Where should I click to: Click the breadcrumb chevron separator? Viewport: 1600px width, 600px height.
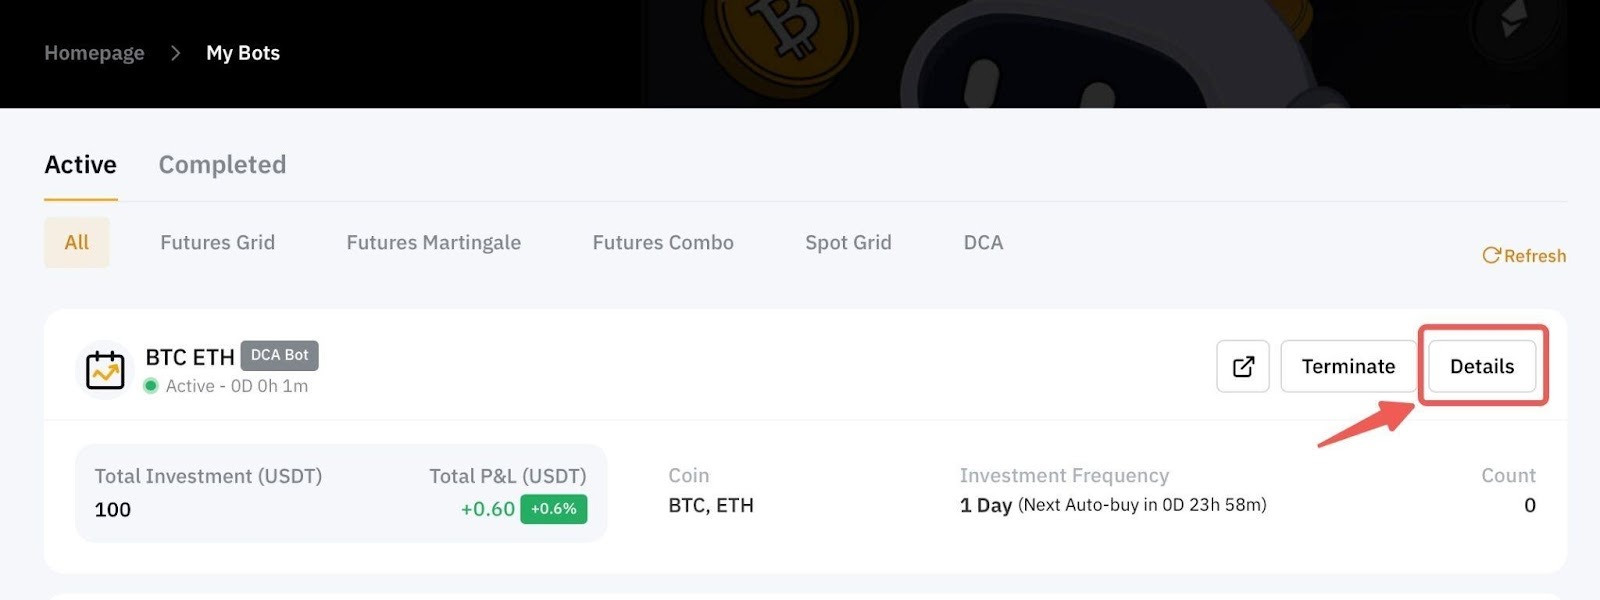(x=176, y=53)
